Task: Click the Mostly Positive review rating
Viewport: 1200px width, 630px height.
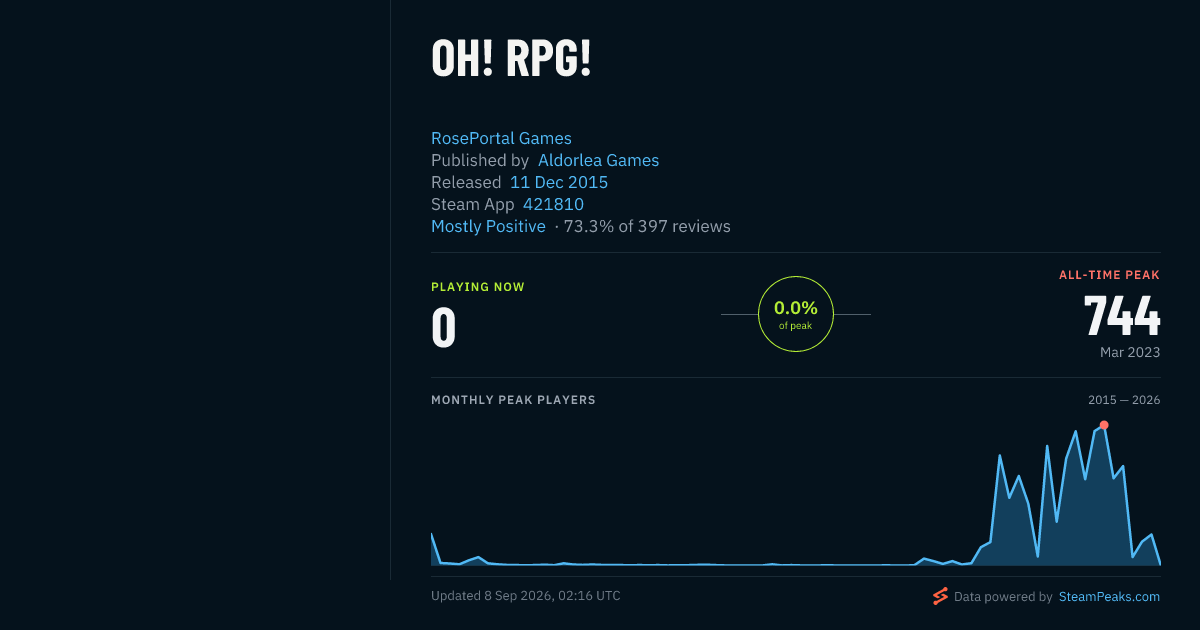Action: coord(488,226)
